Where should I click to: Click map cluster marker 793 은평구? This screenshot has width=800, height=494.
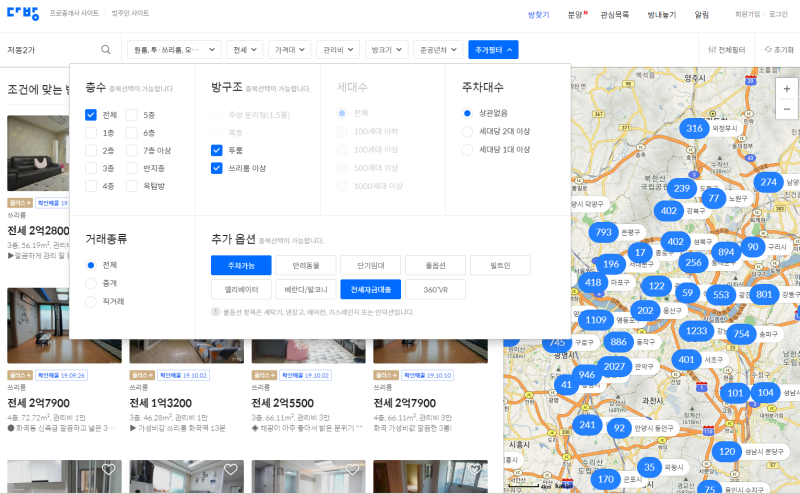click(x=603, y=232)
